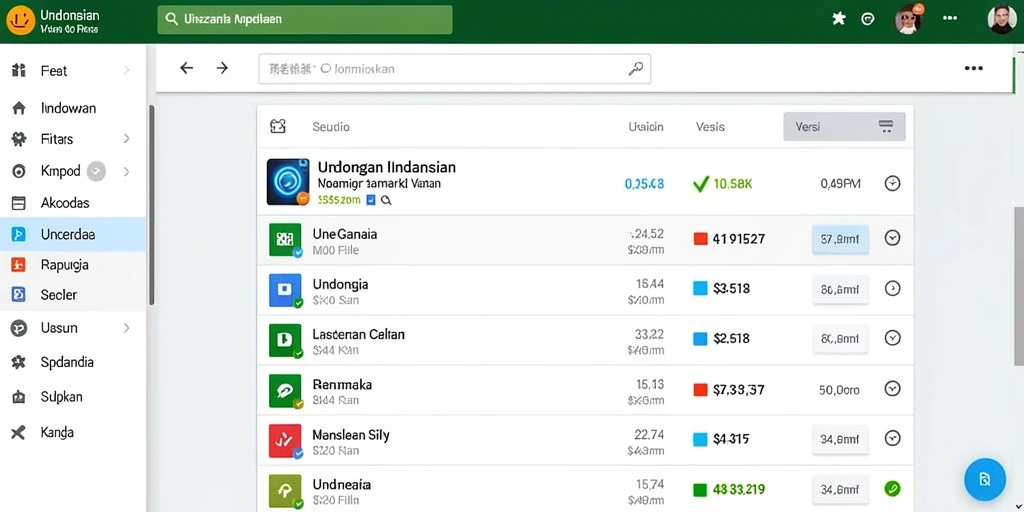The height and width of the screenshot is (512, 1024).
Task: Click the 57,8mf button on UneGanaia row
Action: [x=840, y=239]
